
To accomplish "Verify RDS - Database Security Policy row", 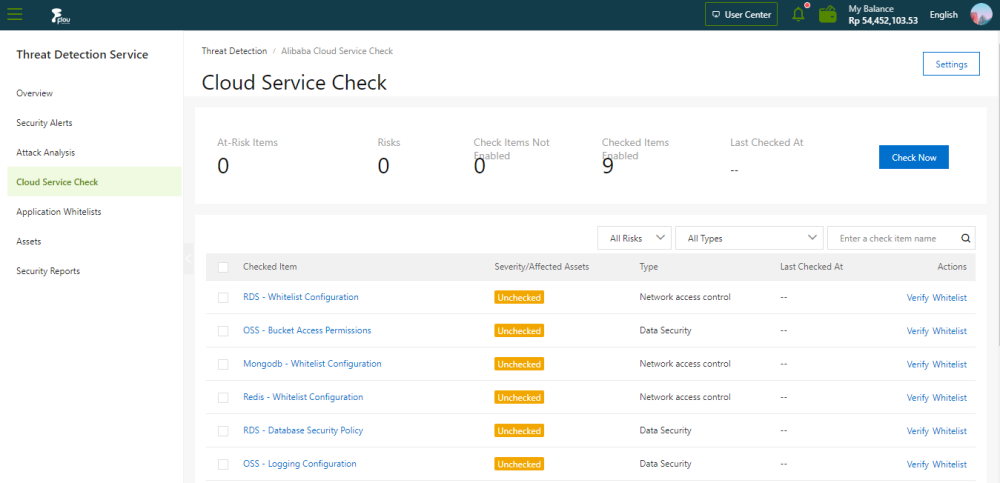I will 917,431.
